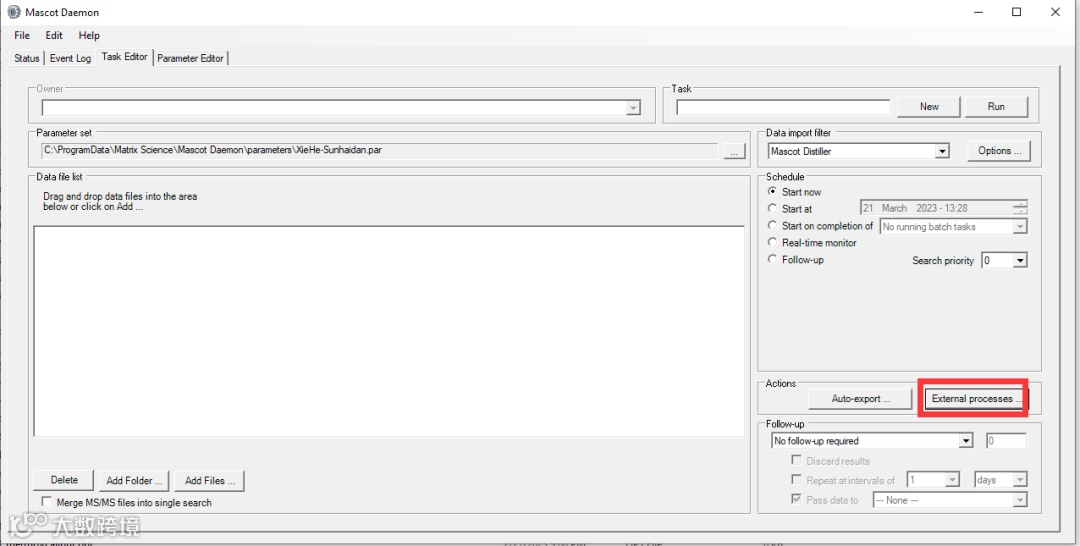
Task: Close the Mascot Daemon window
Action: click(x=1055, y=12)
